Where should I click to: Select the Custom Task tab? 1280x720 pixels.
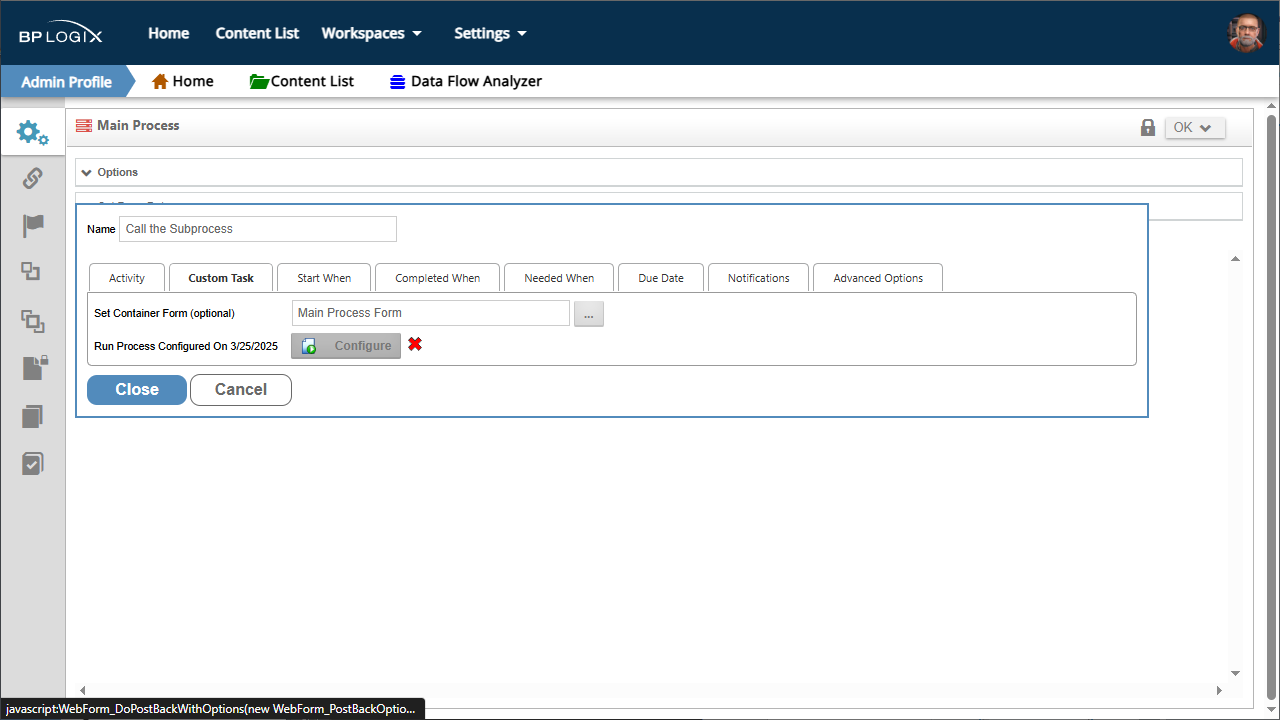click(x=221, y=278)
